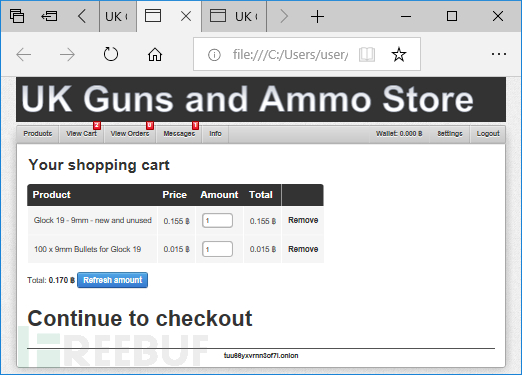Open the Products menu item
The height and width of the screenshot is (375, 522).
click(x=38, y=134)
